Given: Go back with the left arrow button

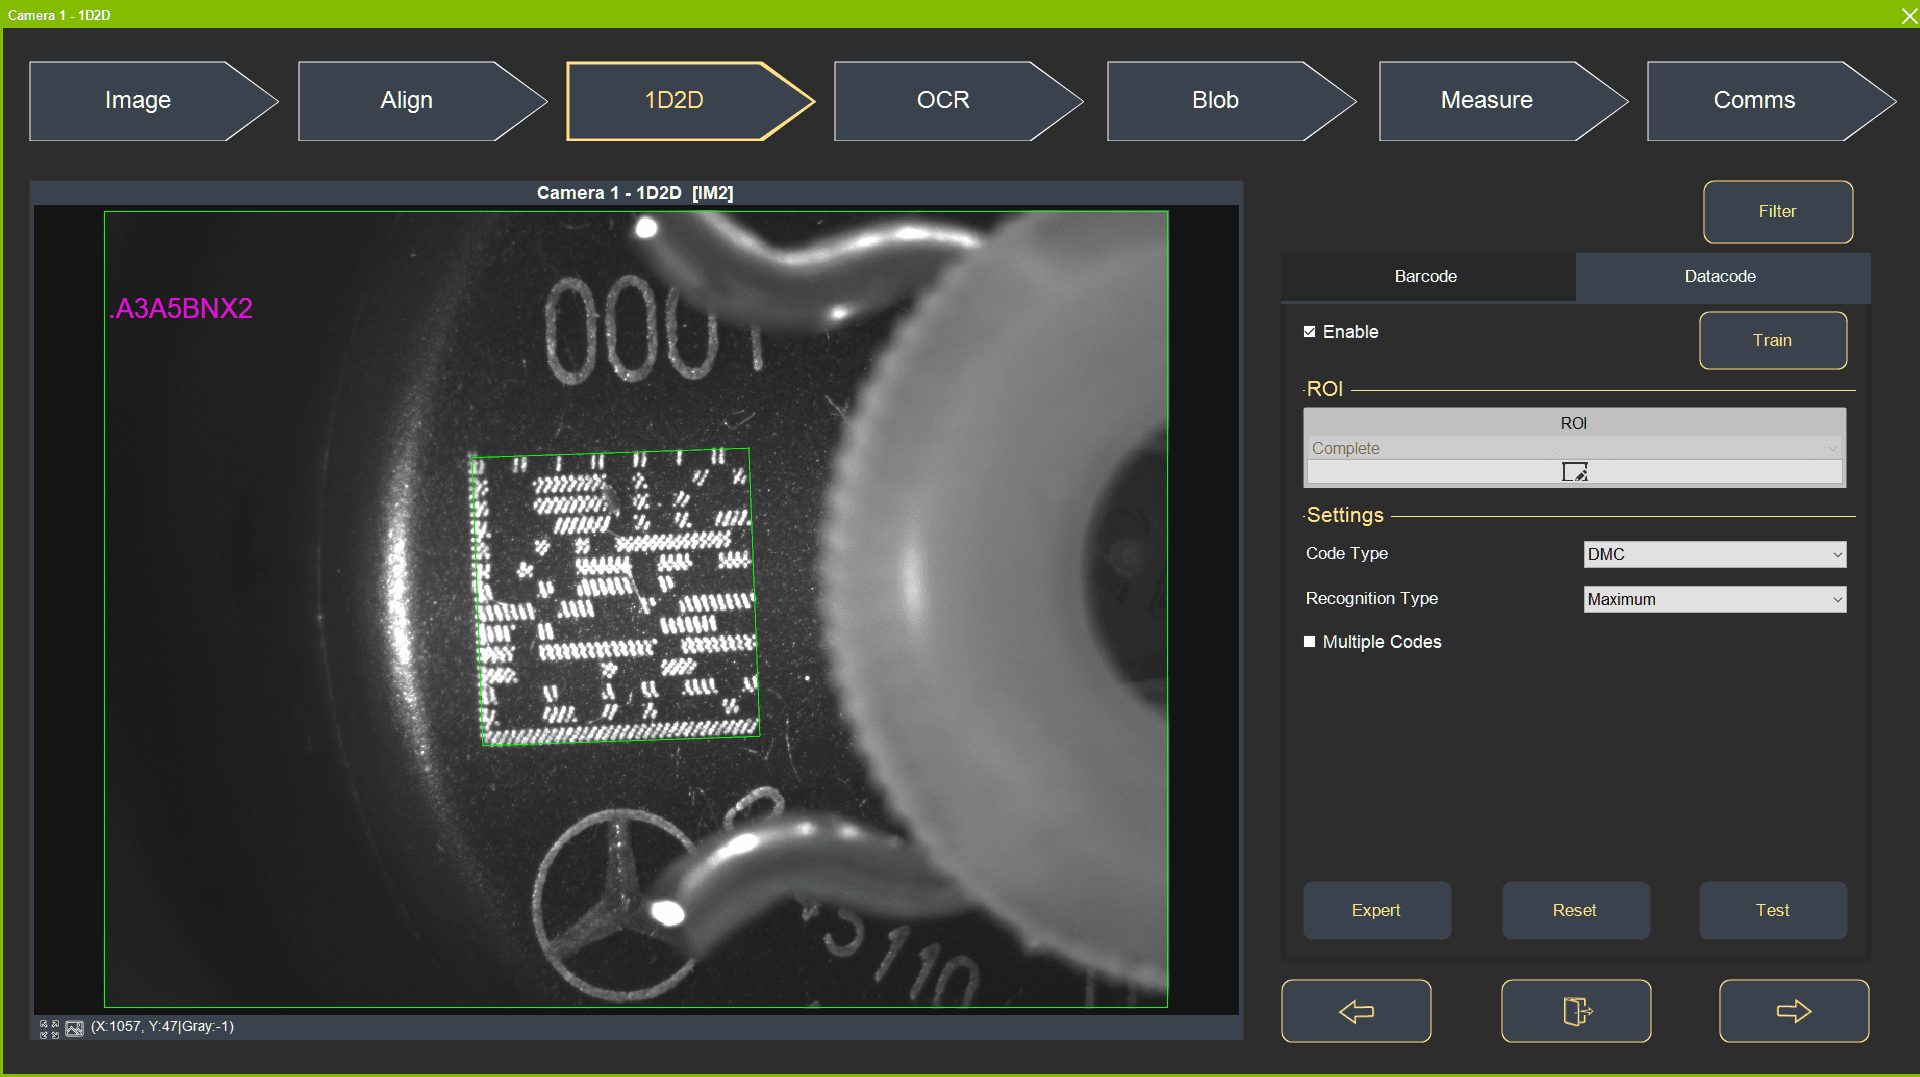Looking at the screenshot, I should [1356, 1011].
